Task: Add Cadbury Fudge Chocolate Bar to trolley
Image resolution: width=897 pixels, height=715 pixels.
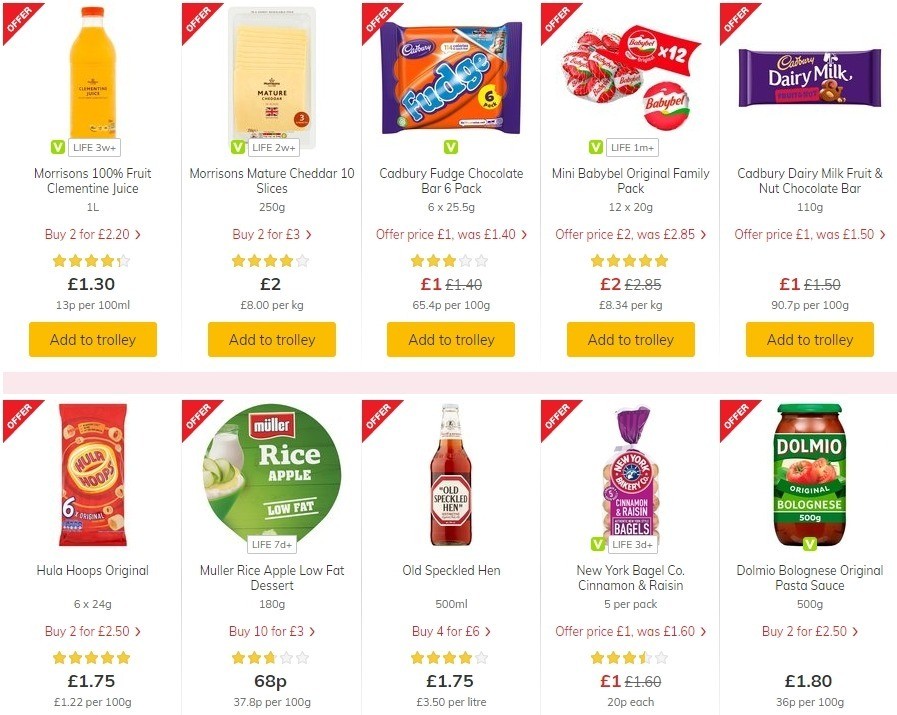Action: click(450, 339)
